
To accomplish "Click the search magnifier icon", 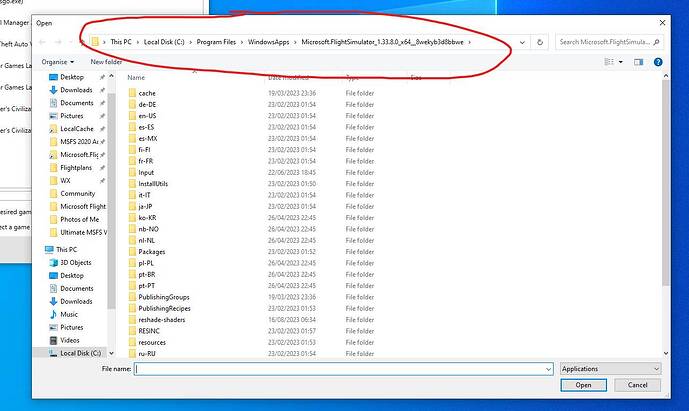I will point(656,42).
